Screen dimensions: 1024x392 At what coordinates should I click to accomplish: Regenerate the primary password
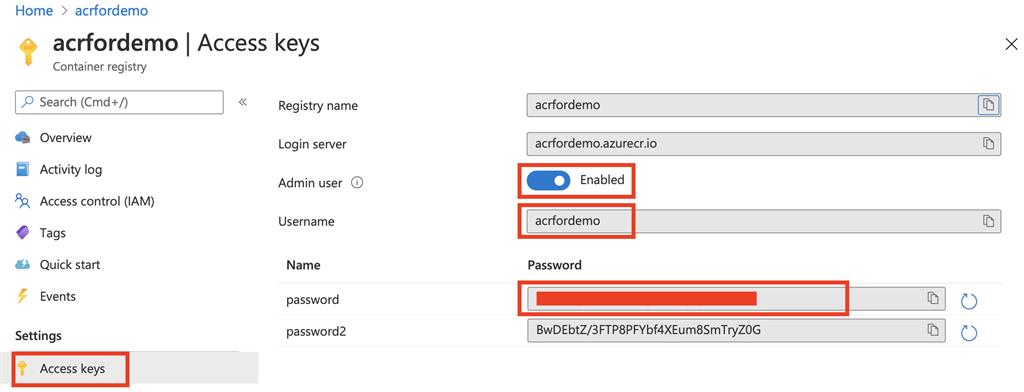[969, 301]
